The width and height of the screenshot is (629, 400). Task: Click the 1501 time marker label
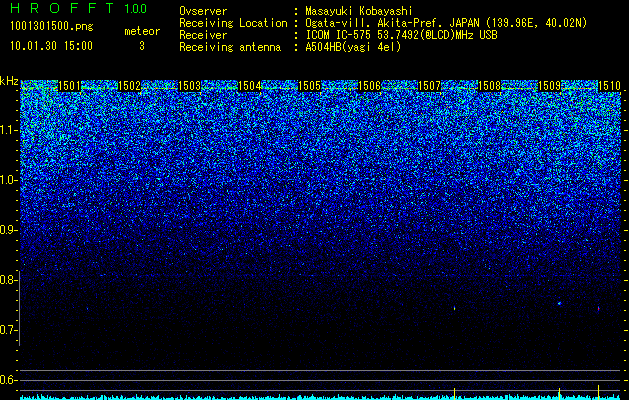coord(70,86)
